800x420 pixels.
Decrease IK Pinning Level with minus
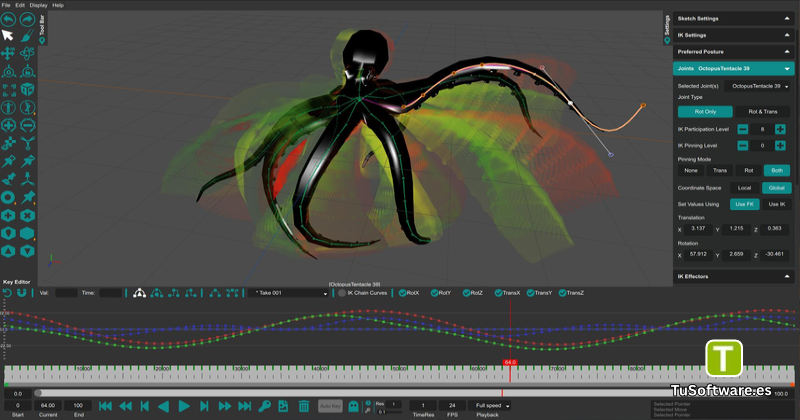click(x=742, y=145)
